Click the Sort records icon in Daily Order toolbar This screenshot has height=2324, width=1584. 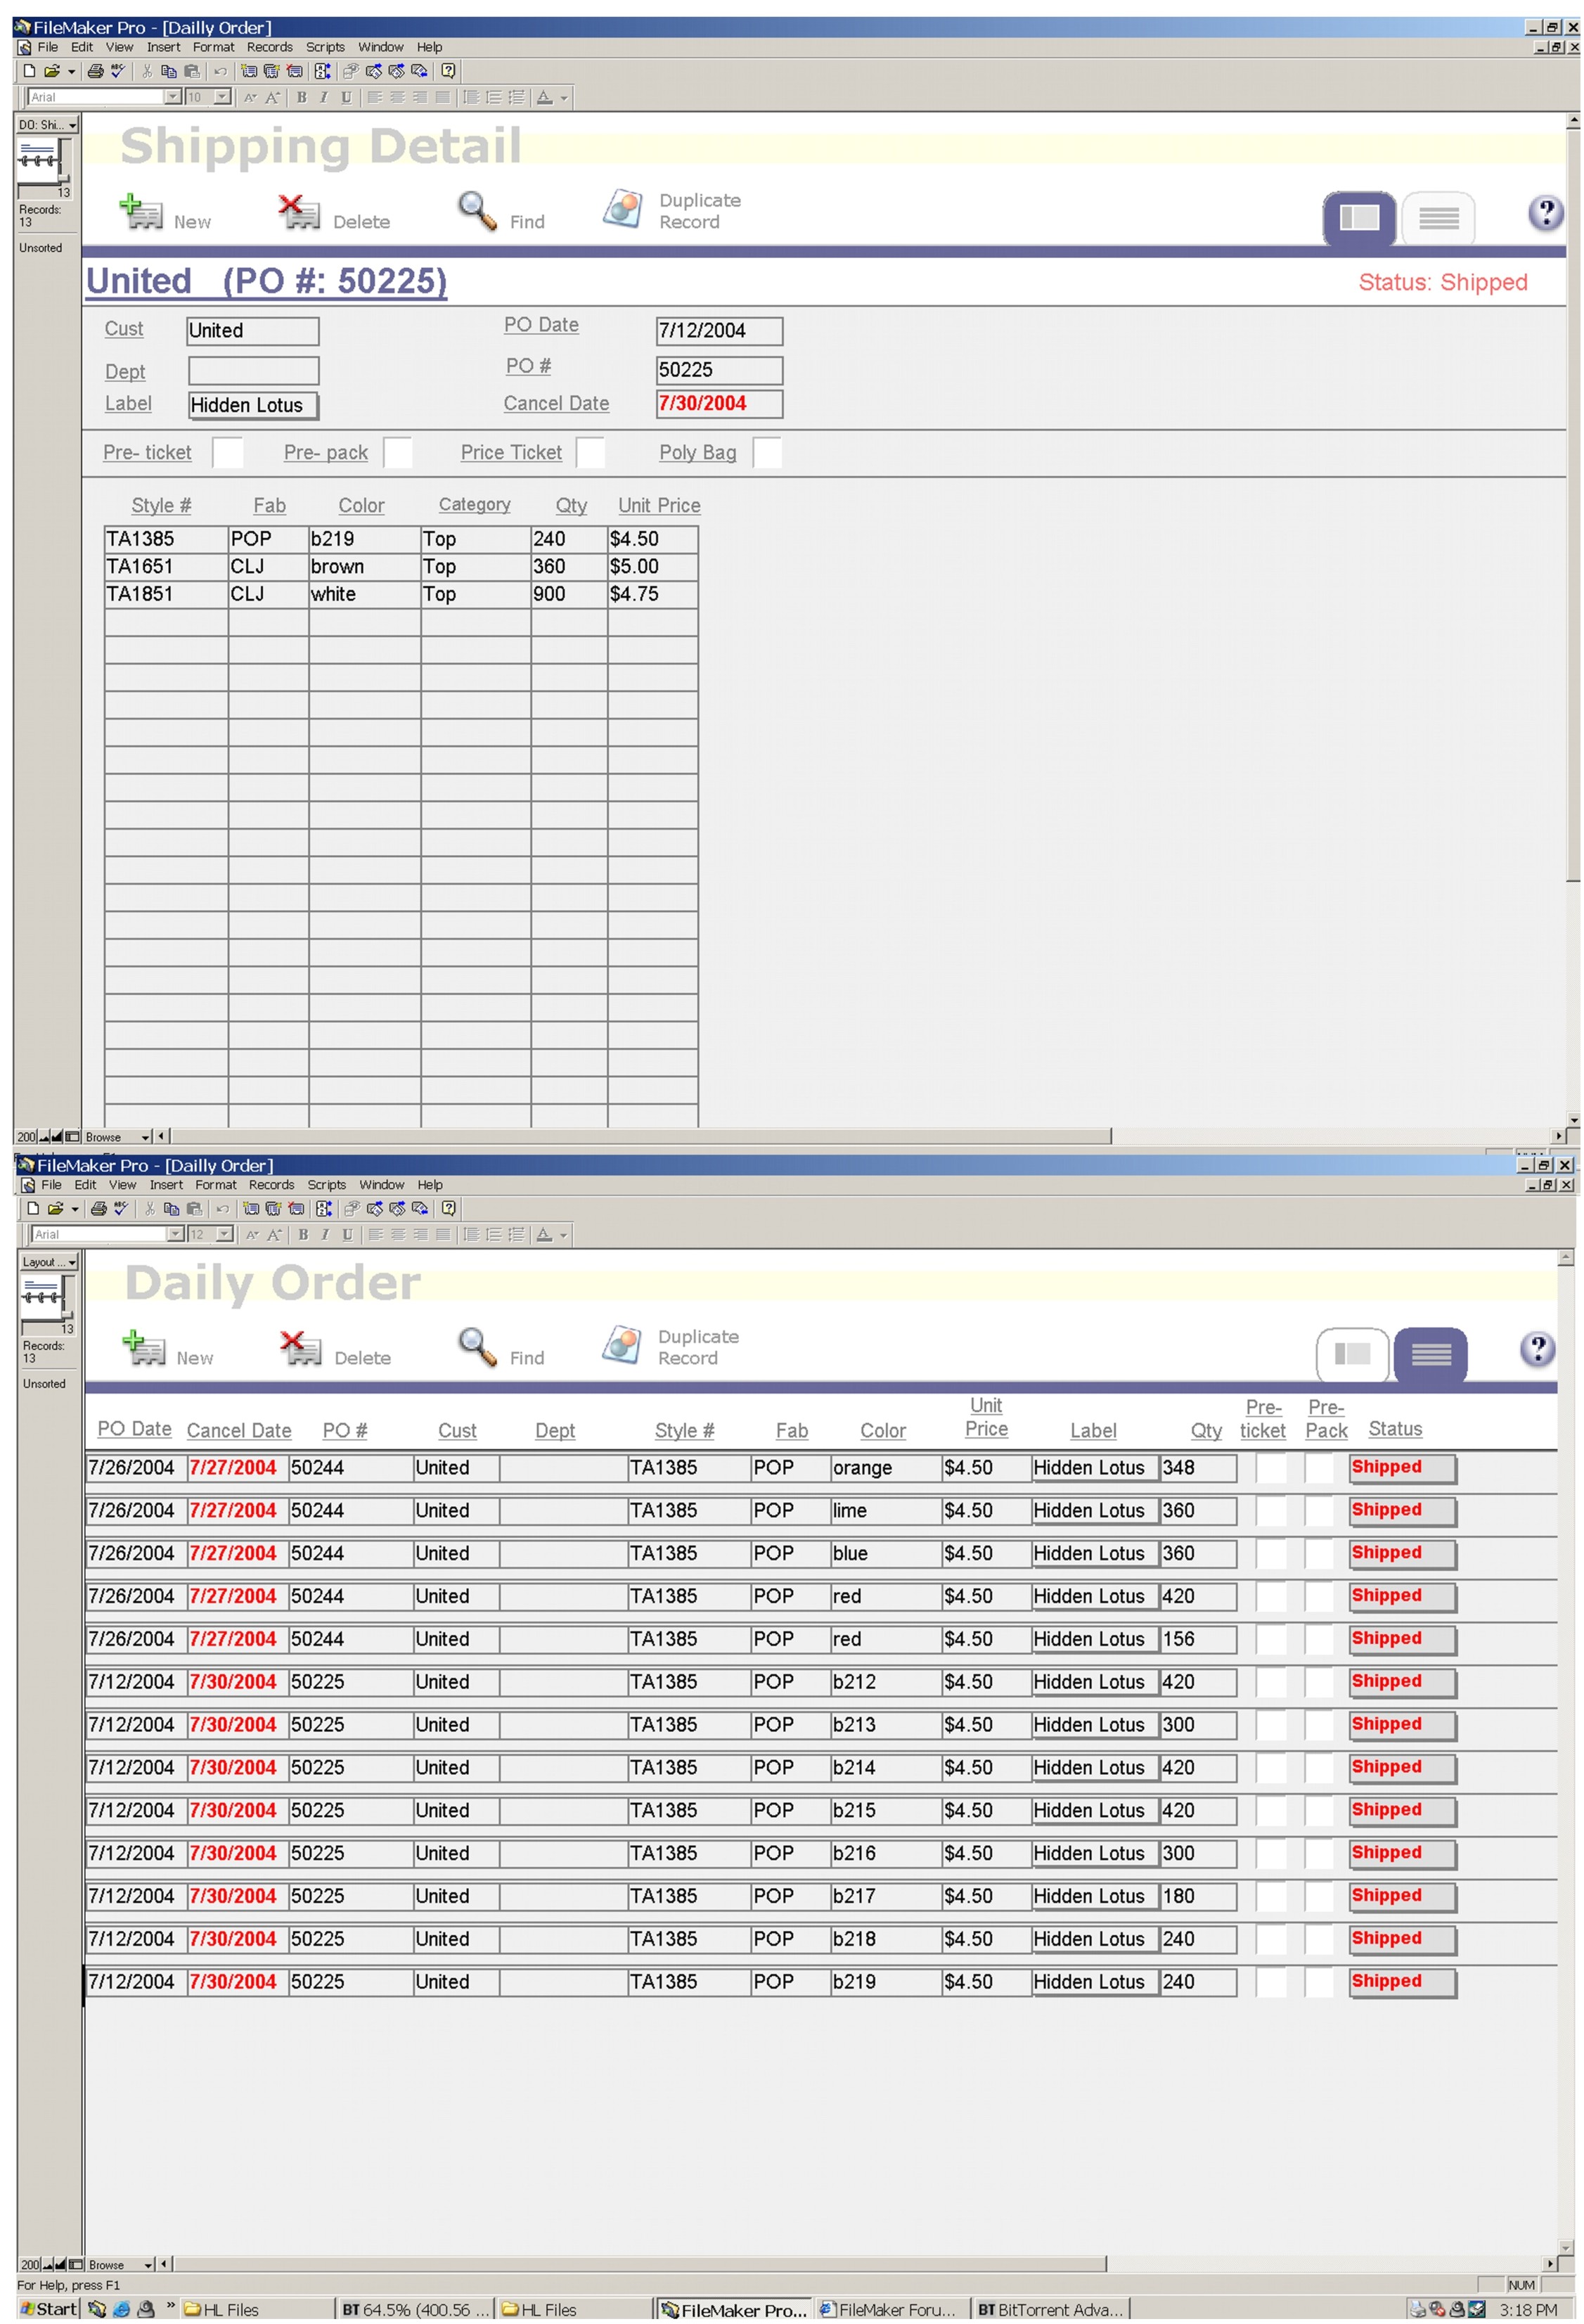pos(323,1208)
